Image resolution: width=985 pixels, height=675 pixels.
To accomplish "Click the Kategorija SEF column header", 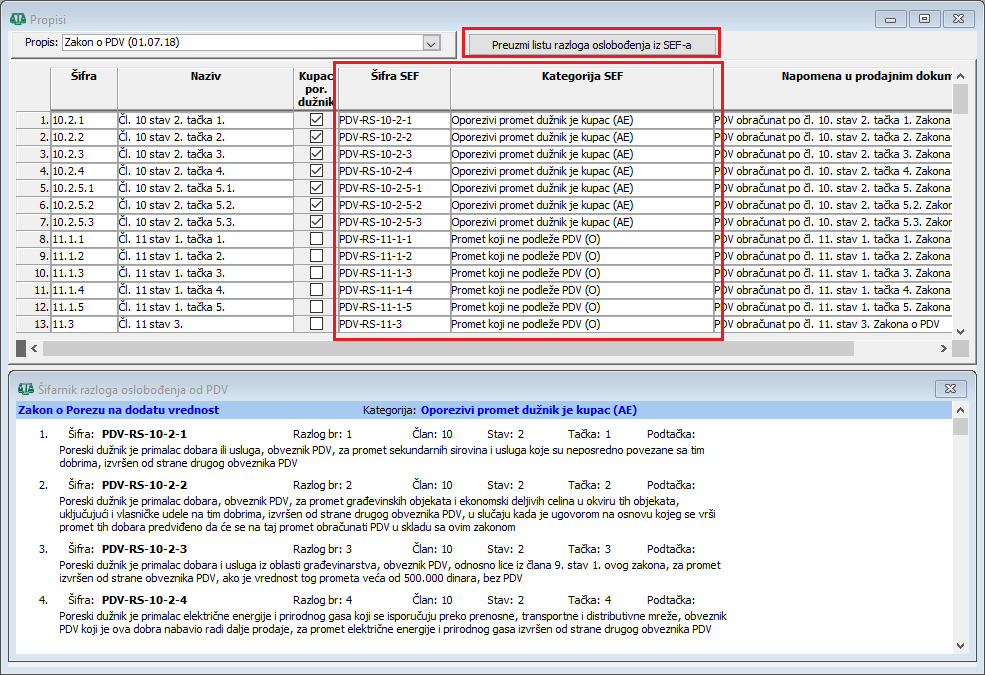I will (582, 76).
